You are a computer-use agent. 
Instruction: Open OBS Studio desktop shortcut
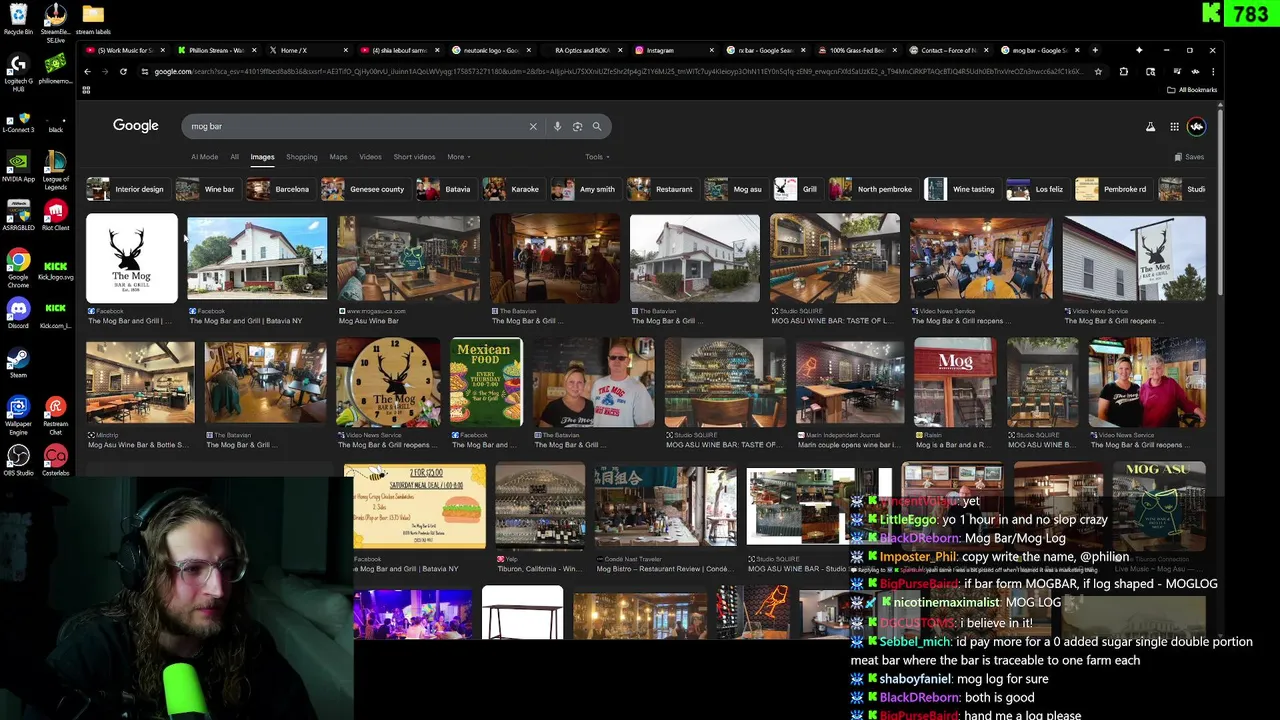pyautogui.click(x=18, y=460)
